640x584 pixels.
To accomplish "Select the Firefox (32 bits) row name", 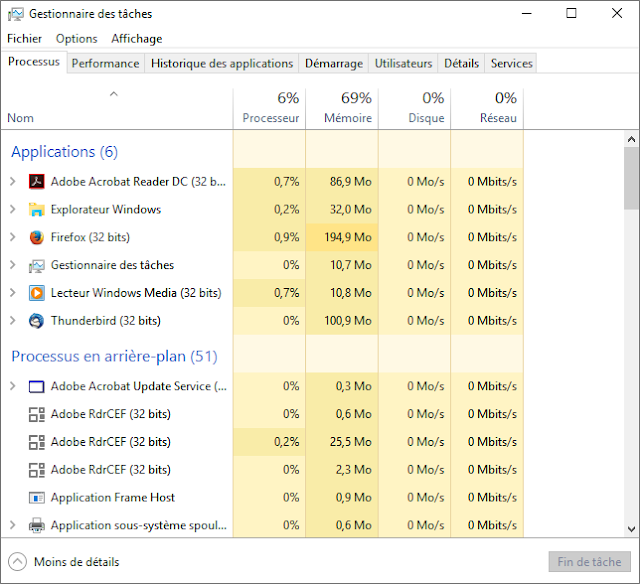I will coord(90,237).
